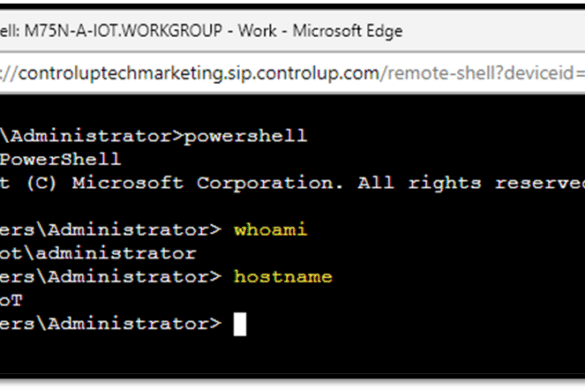Click the oT hostname output

pos(11,300)
